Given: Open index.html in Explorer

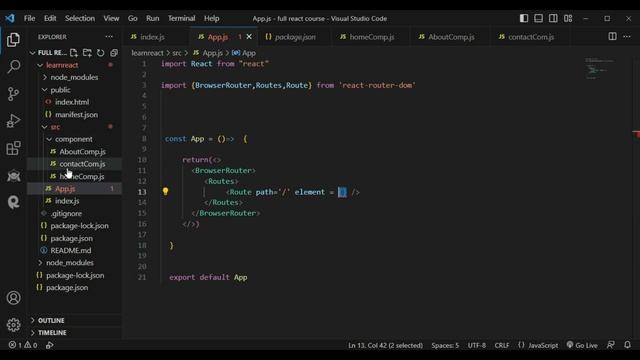Looking at the screenshot, I should coord(72,102).
